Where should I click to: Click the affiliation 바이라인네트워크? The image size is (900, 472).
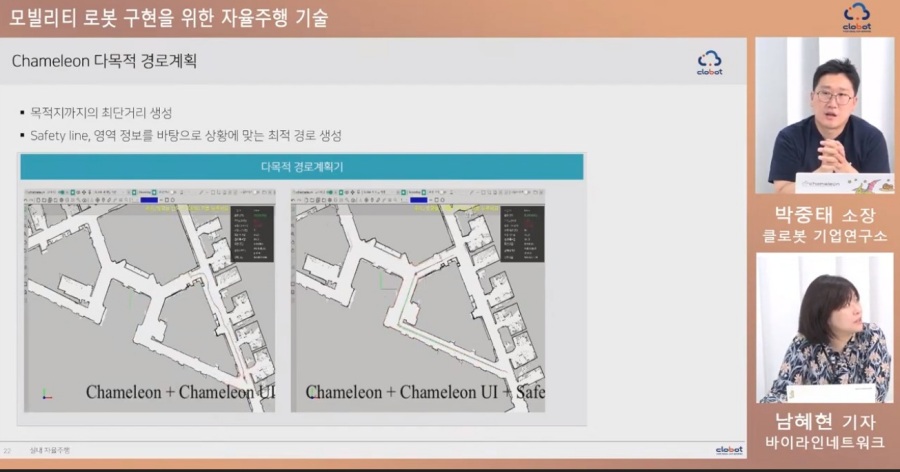[x=825, y=443]
